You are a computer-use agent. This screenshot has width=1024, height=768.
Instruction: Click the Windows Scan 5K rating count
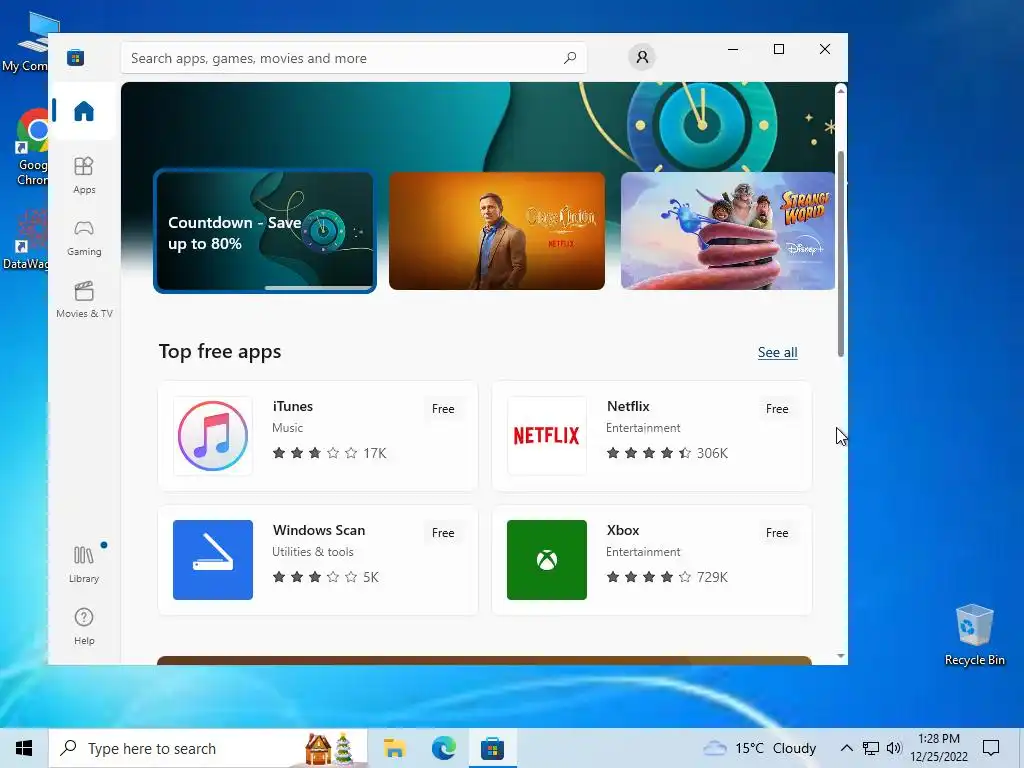371,577
